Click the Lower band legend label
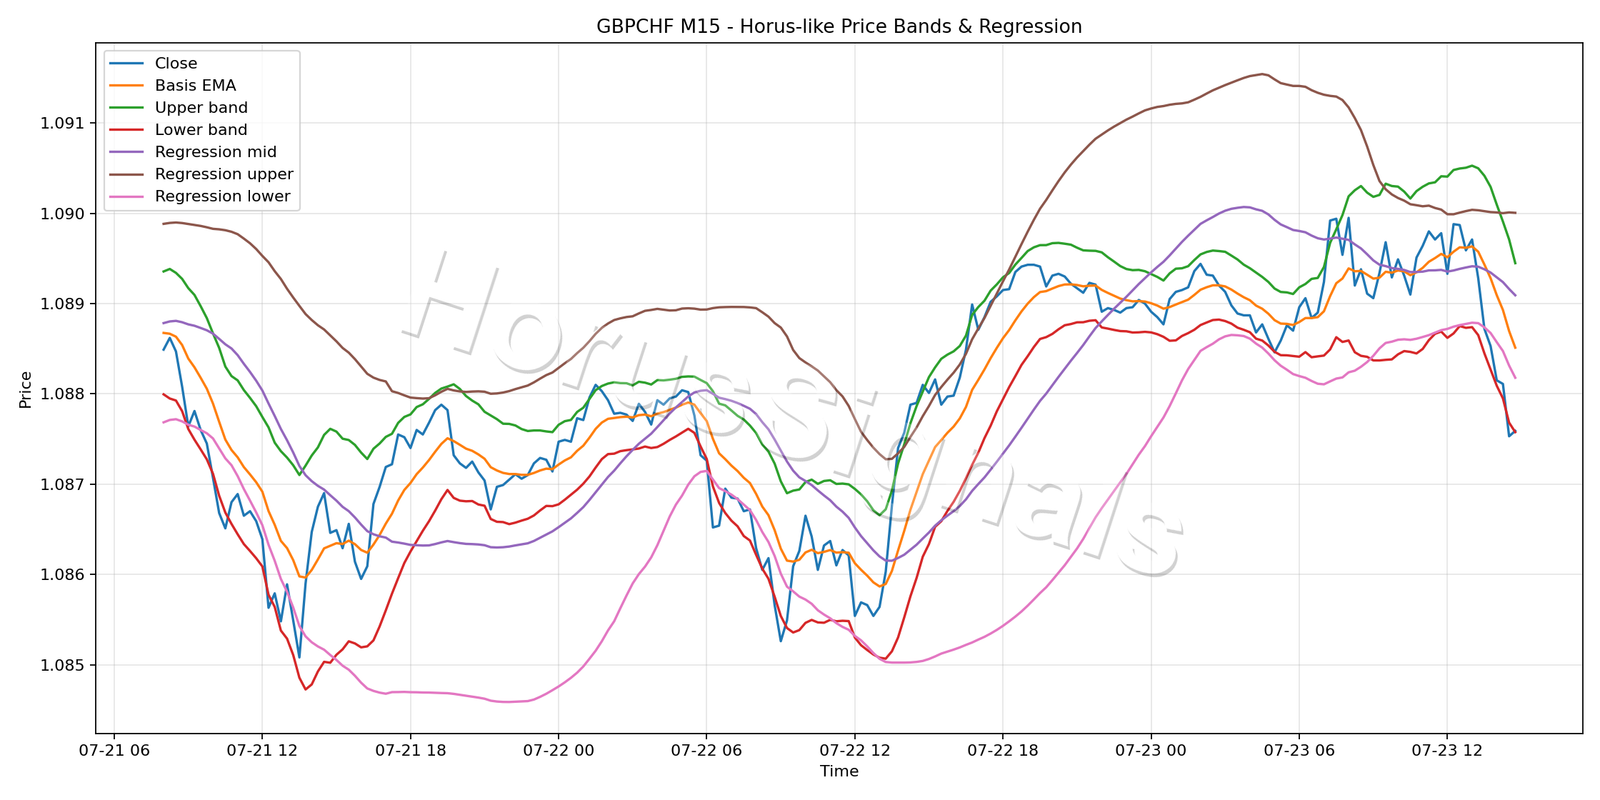The width and height of the screenshot is (1600, 800). (x=201, y=130)
